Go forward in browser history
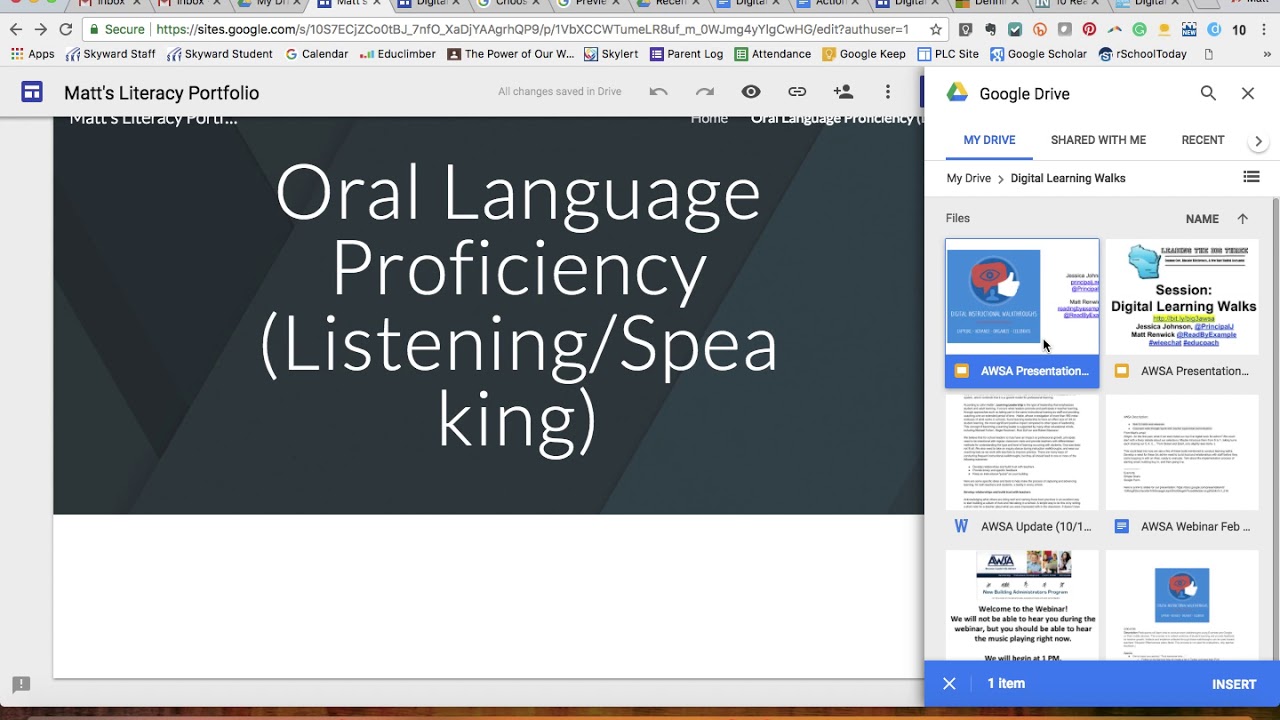The width and height of the screenshot is (1280, 720). [41, 30]
